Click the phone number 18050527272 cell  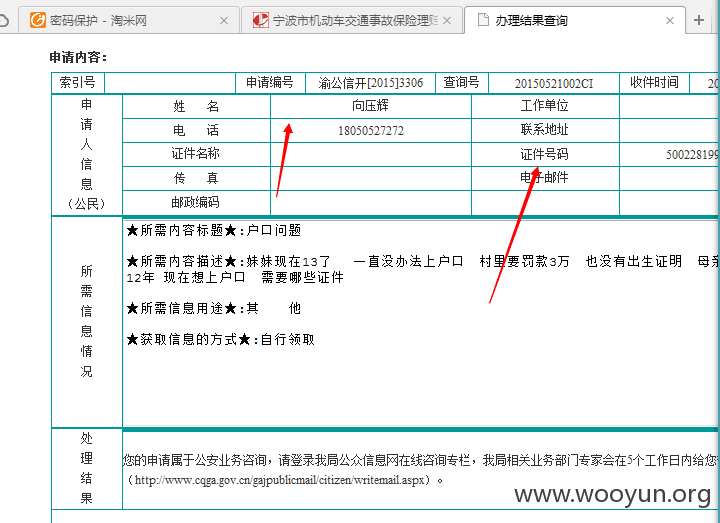371,130
